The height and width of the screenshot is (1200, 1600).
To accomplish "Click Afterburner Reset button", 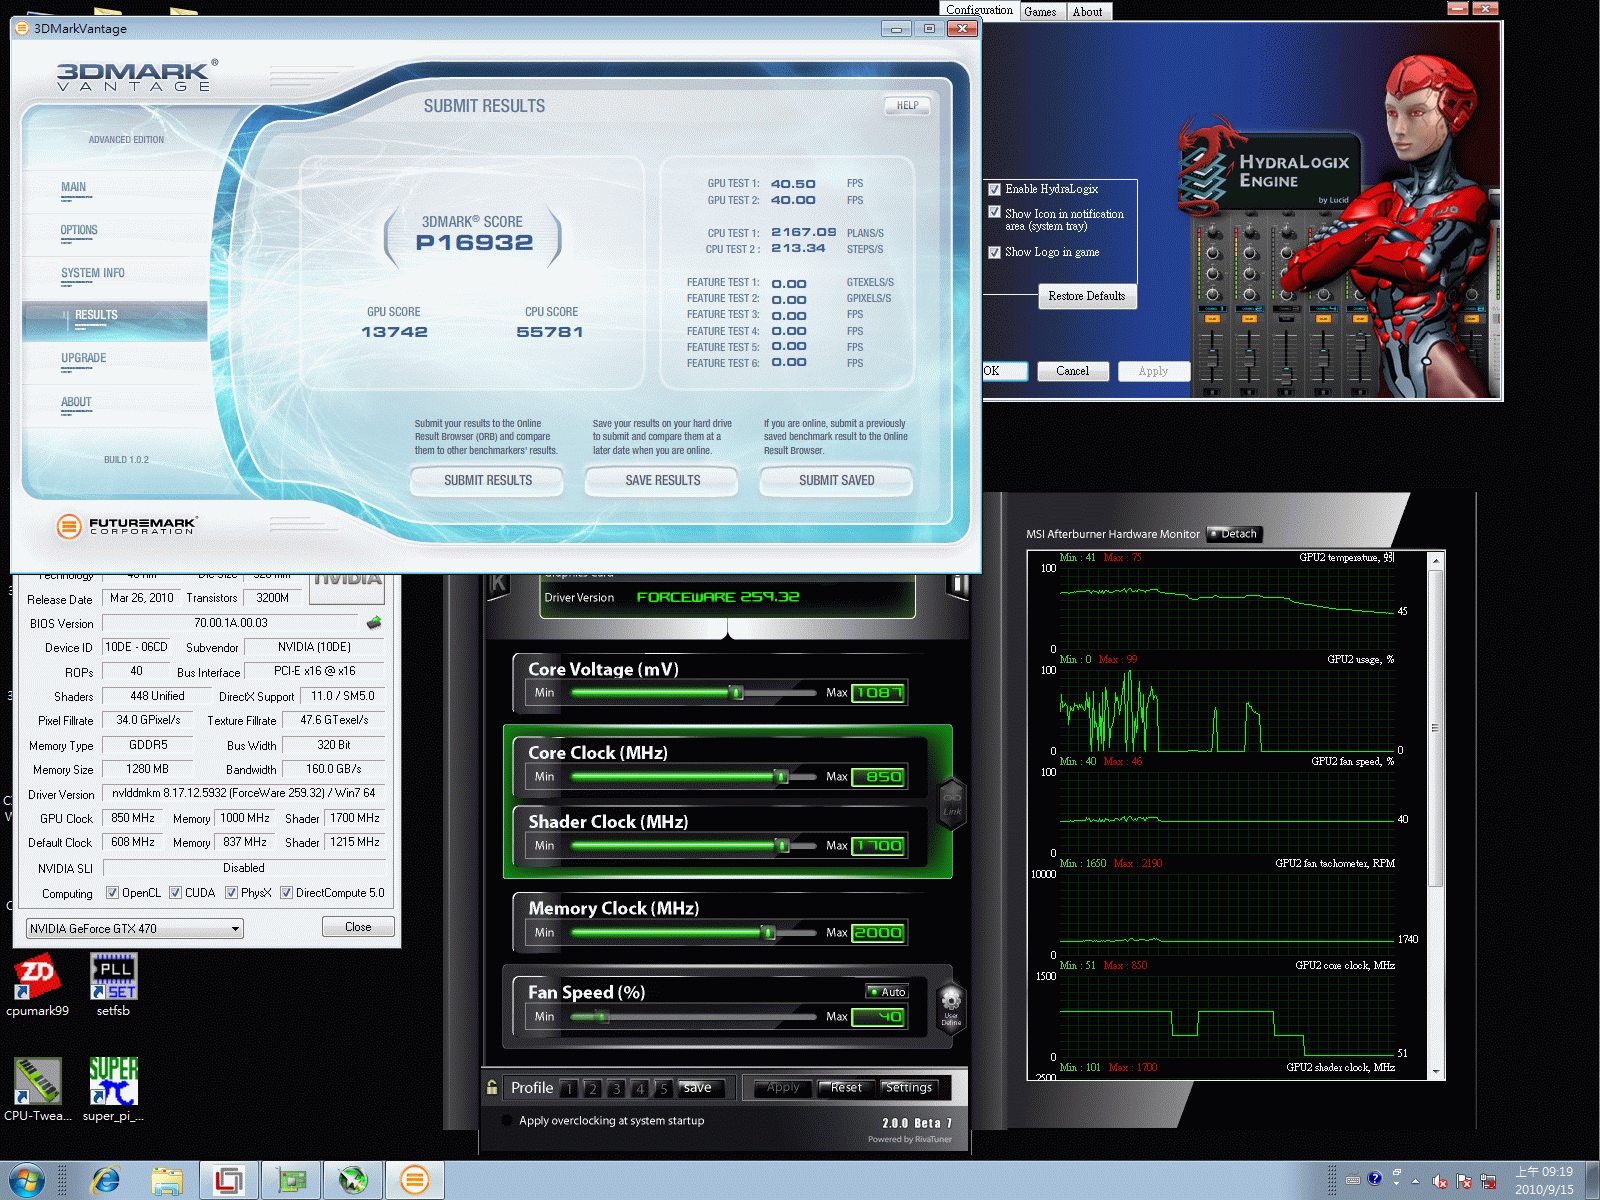I will [x=846, y=1088].
